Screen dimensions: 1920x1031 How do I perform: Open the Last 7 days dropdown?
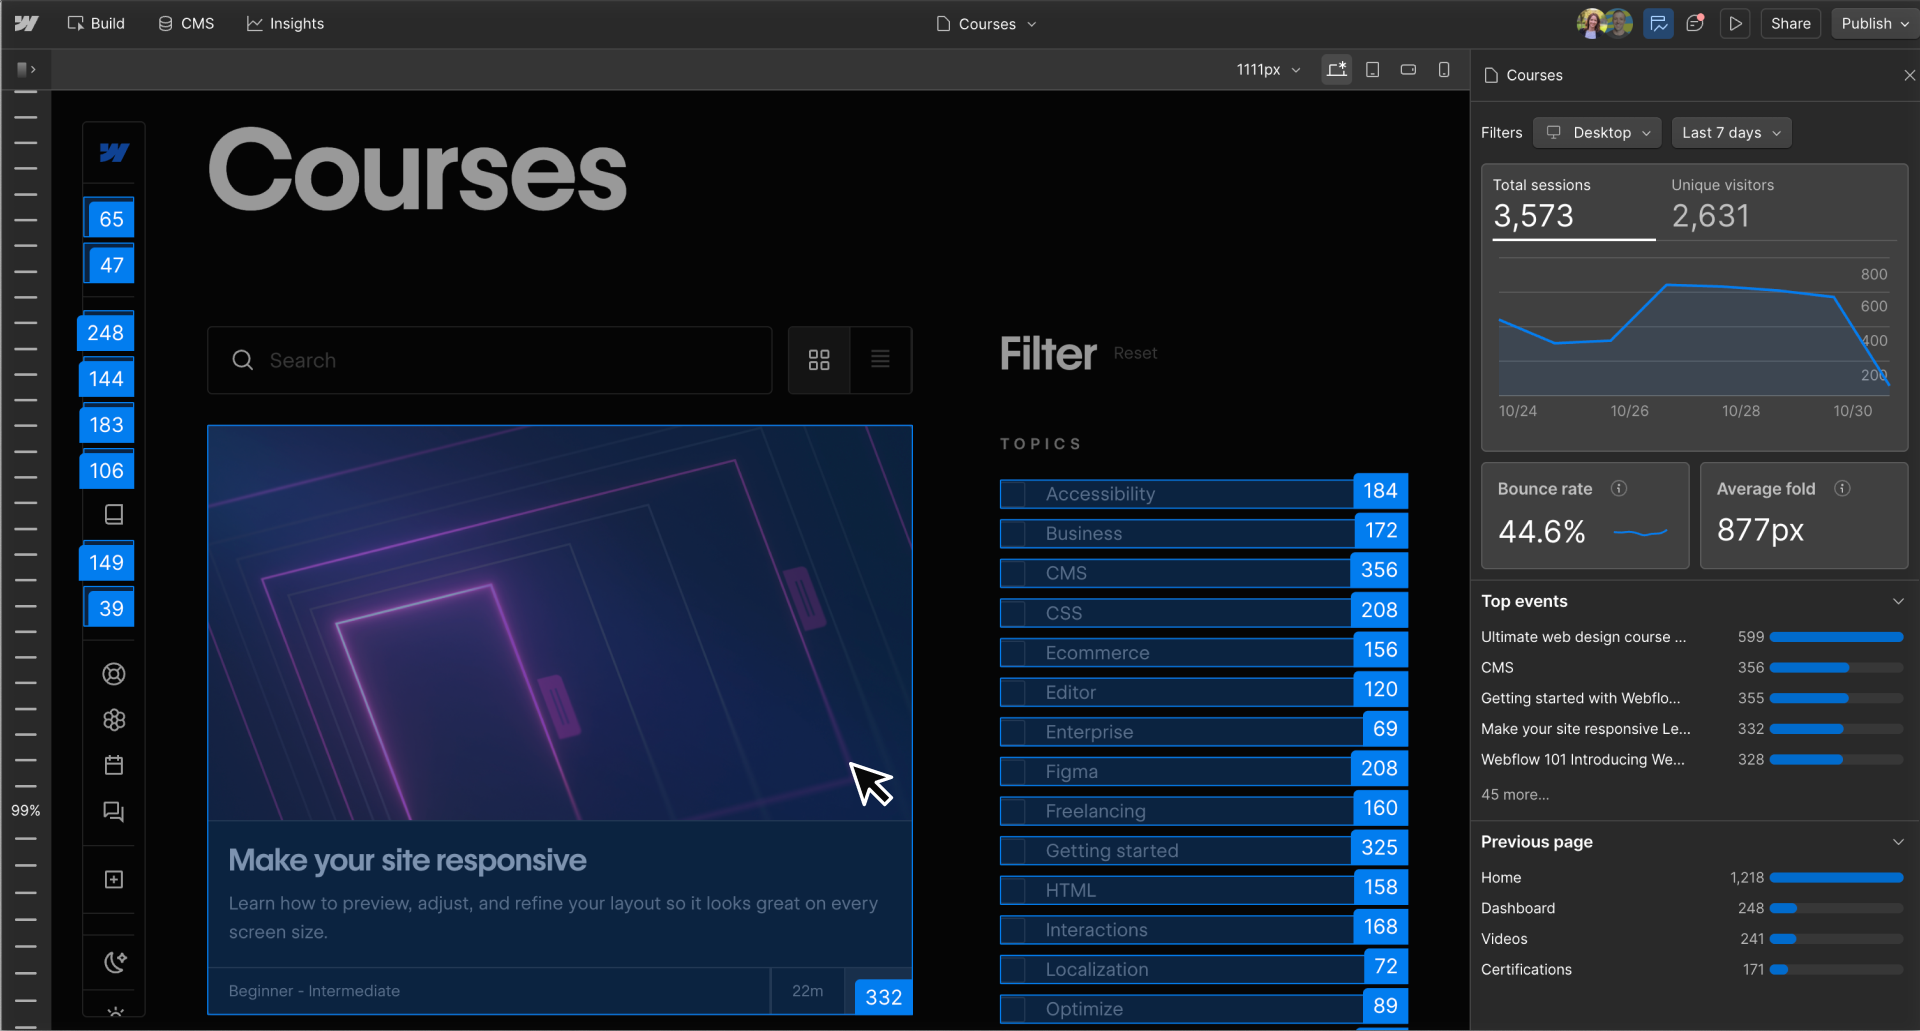(1730, 132)
